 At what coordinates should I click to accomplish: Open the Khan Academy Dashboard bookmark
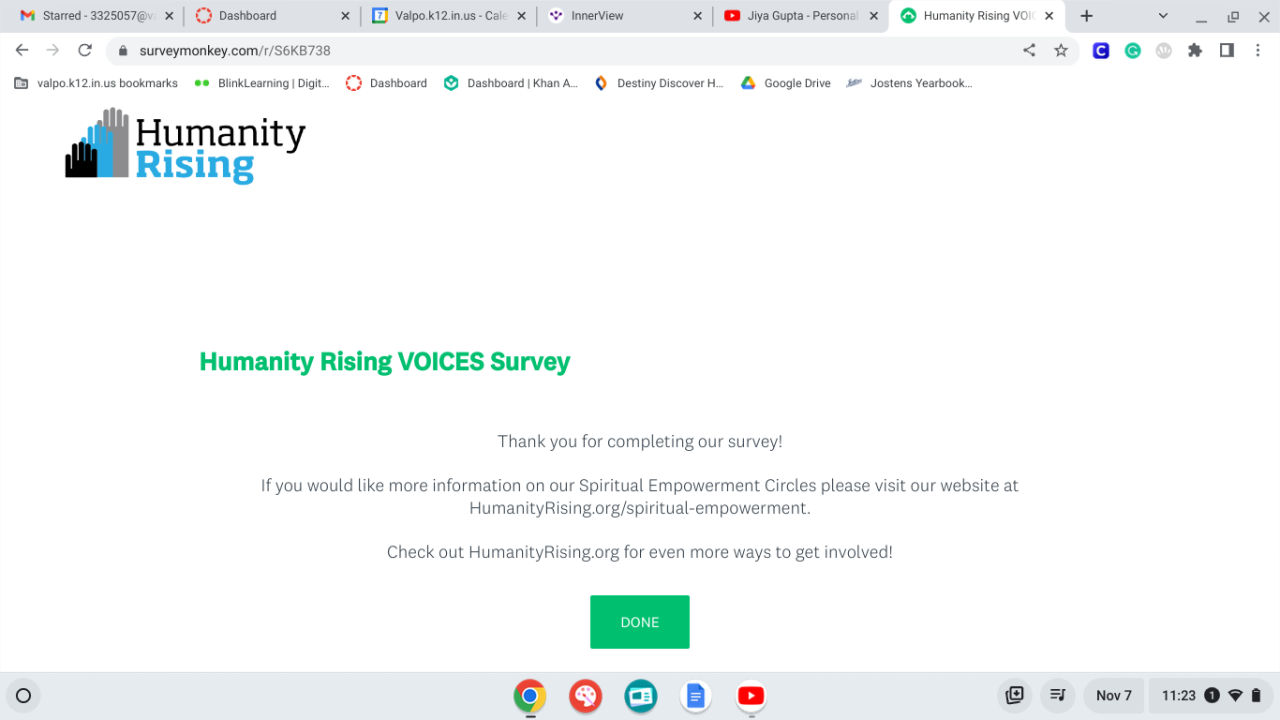(x=511, y=83)
